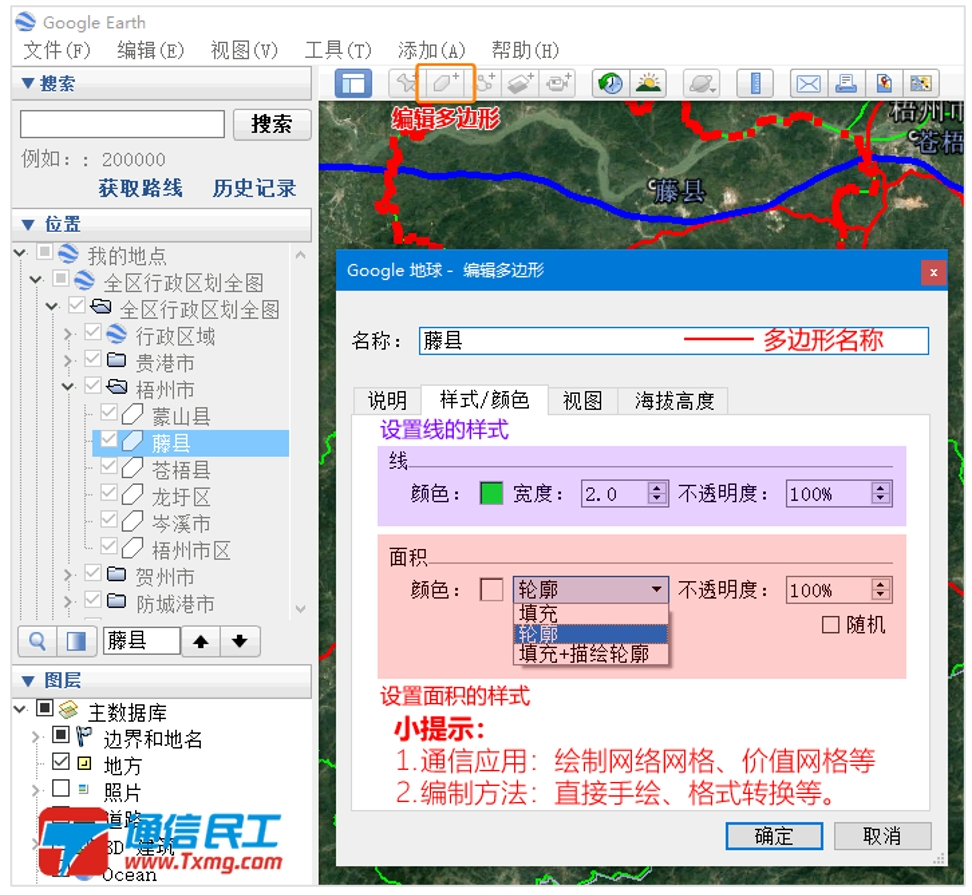This screenshot has height=895, width=972.
Task: Uncheck the 龙圩区 checkbox
Action: coord(109,492)
